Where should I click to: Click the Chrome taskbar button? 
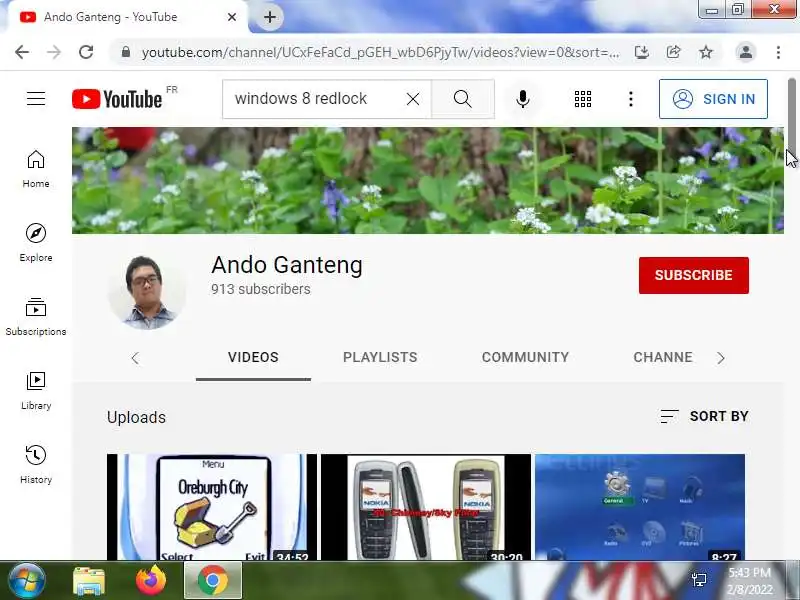(x=213, y=581)
